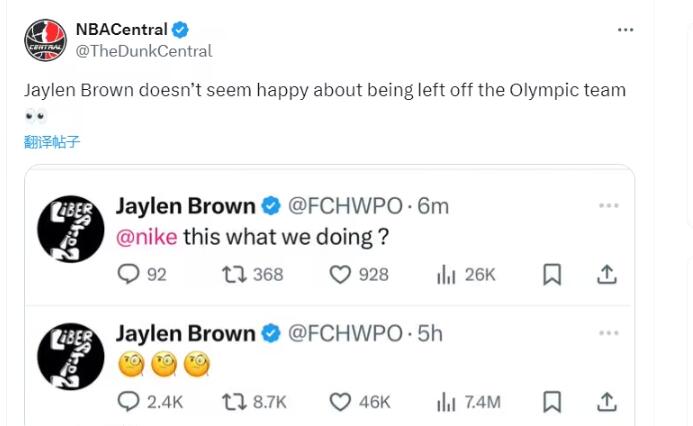
Task: Click the 翻译帖子 translate post link
Action: [x=52, y=142]
